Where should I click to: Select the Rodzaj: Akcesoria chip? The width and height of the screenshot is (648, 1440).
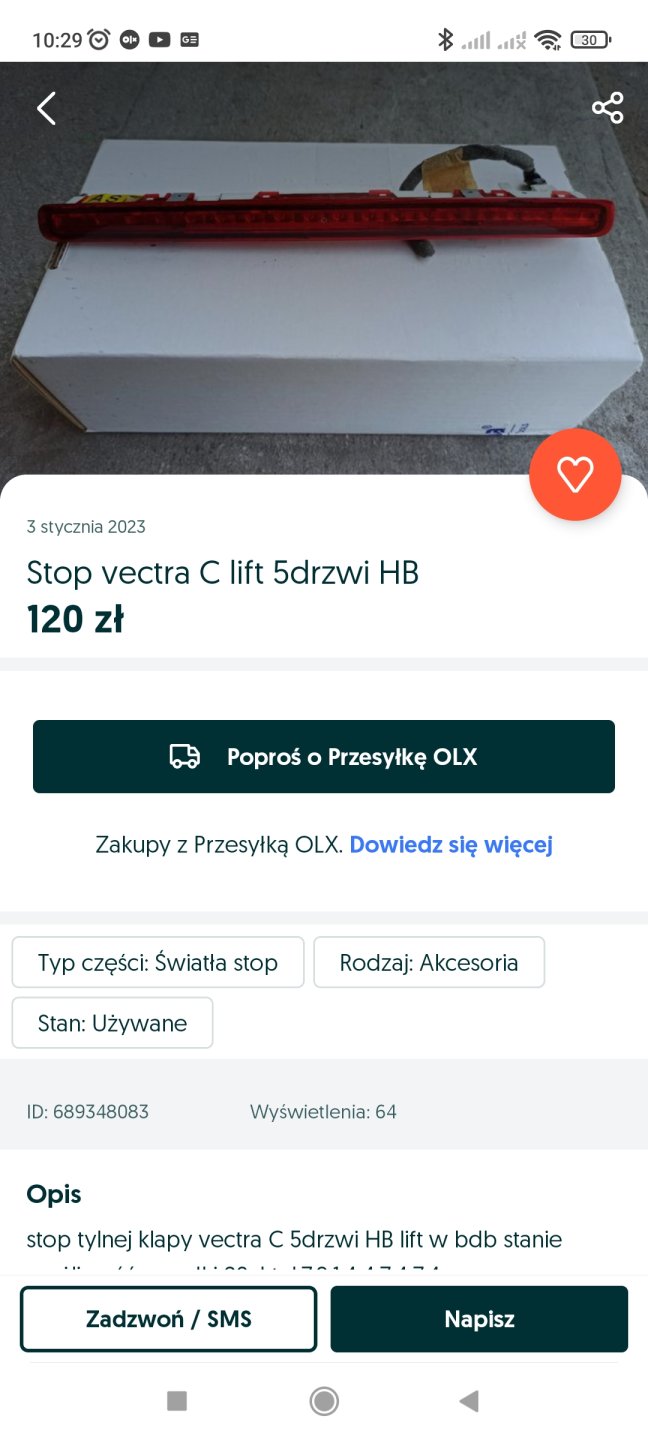tap(429, 963)
